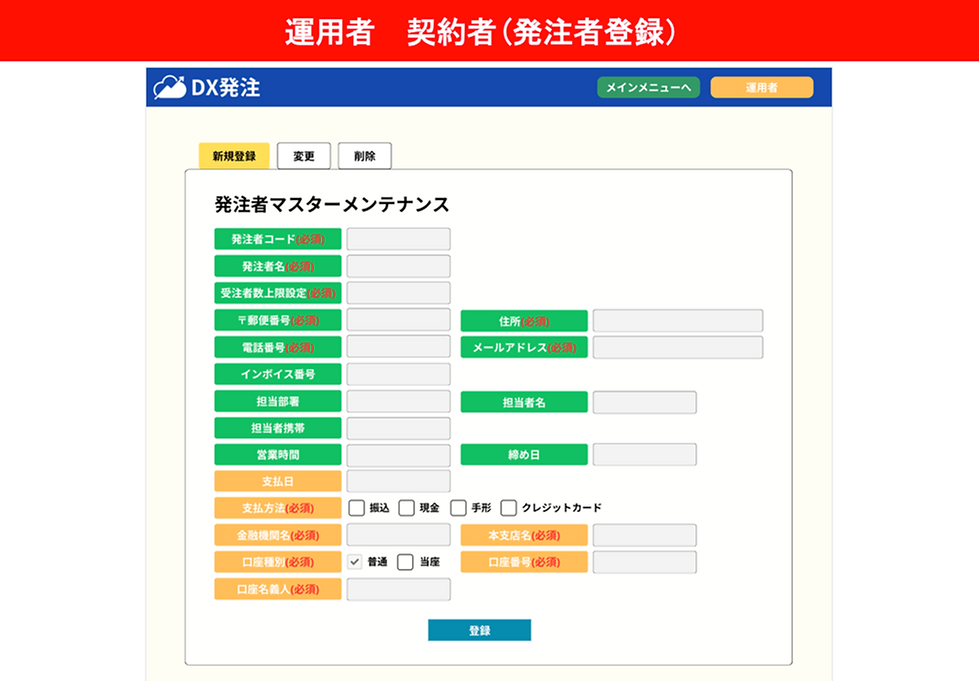This screenshot has width=979, height=681.
Task: Click the 口座種別(必須) orange label
Action: (x=278, y=562)
